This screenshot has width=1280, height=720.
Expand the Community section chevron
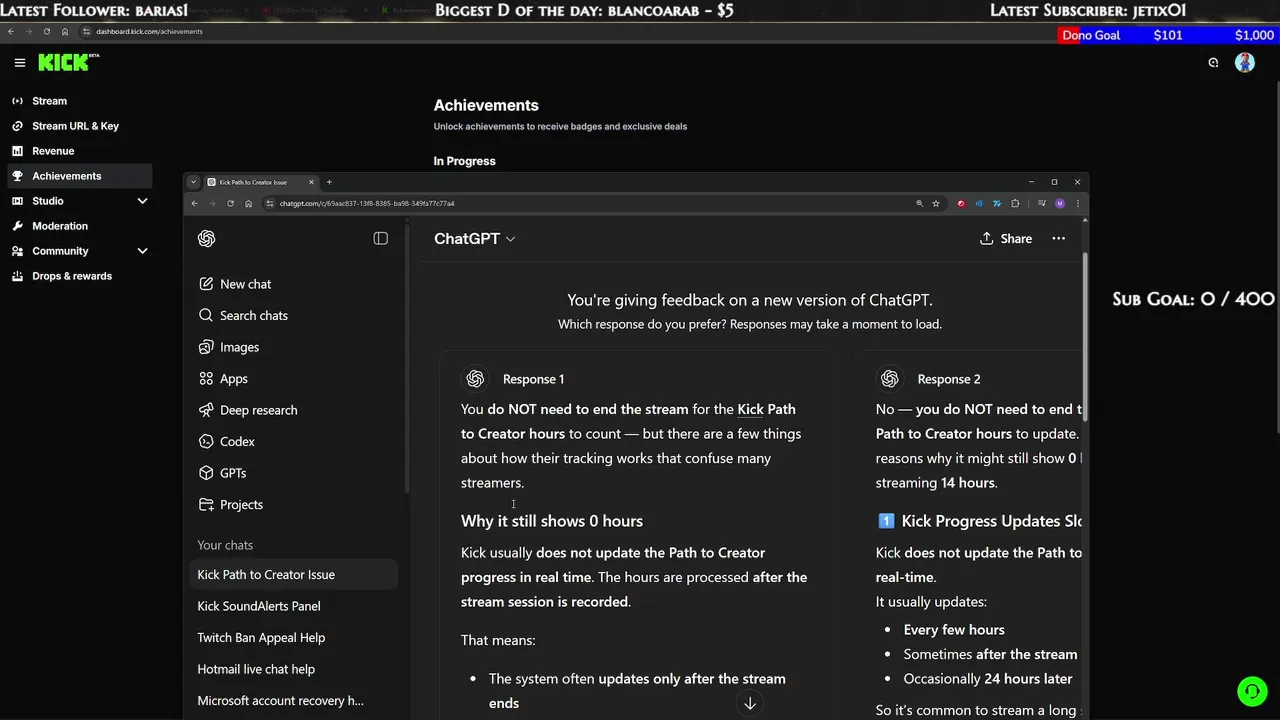tap(142, 251)
